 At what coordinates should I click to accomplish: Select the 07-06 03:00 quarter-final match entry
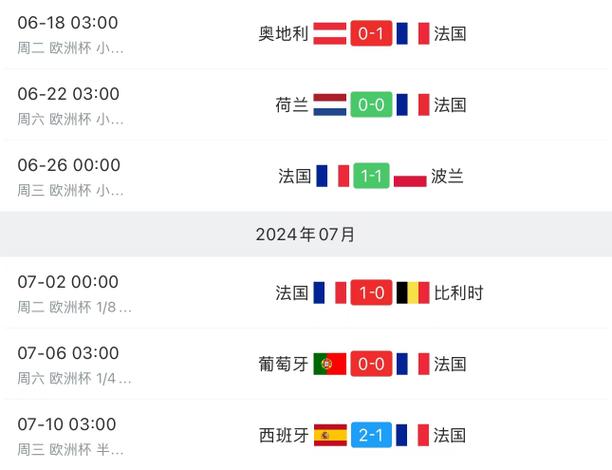click(306, 364)
